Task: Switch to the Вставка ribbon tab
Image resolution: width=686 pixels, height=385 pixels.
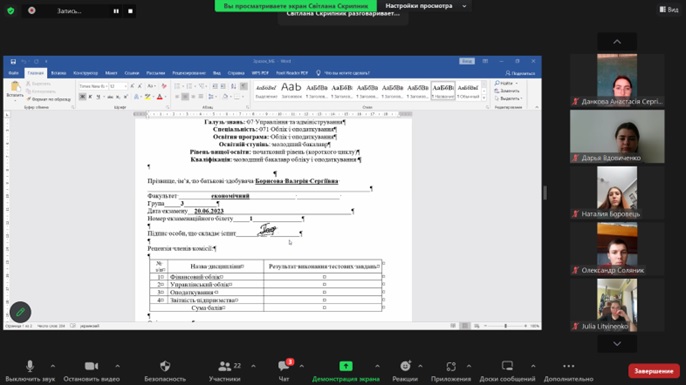Action: (58, 73)
